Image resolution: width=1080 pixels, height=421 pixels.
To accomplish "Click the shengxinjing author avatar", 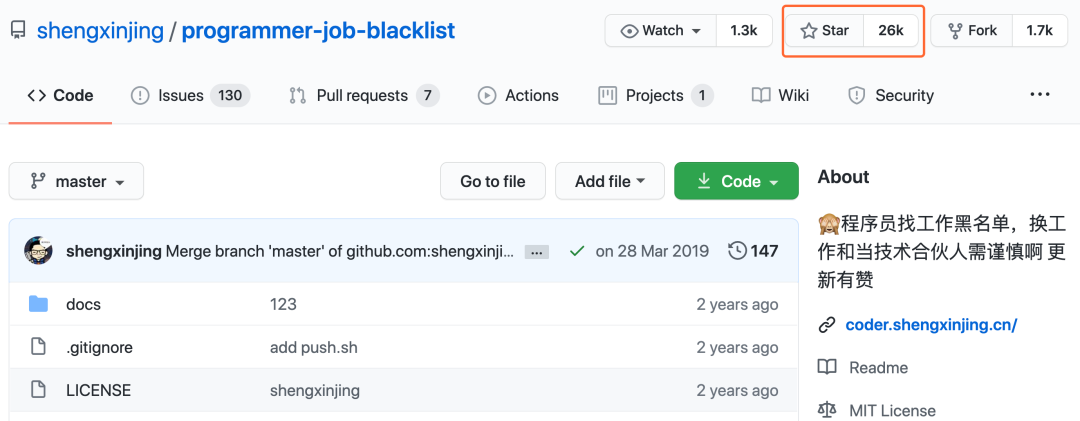I will point(39,251).
